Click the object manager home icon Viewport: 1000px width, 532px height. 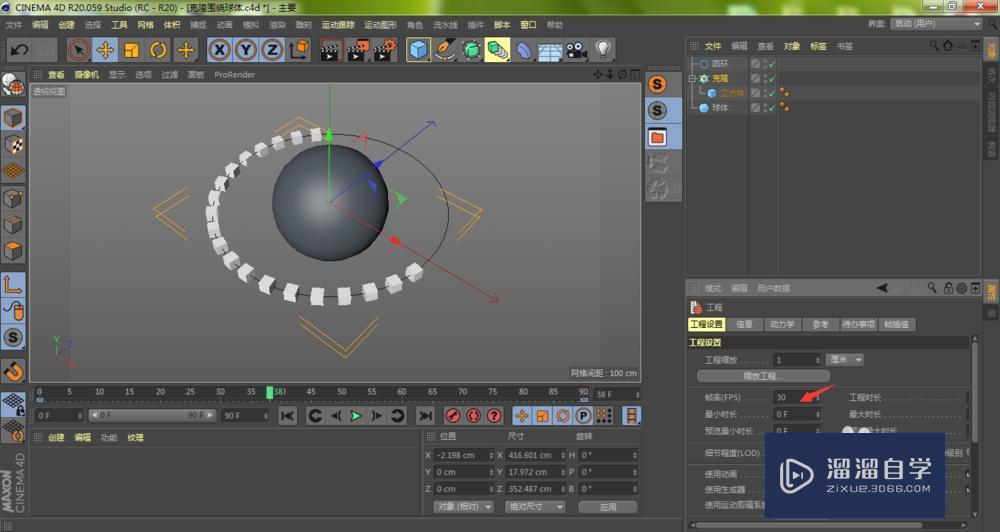point(948,46)
